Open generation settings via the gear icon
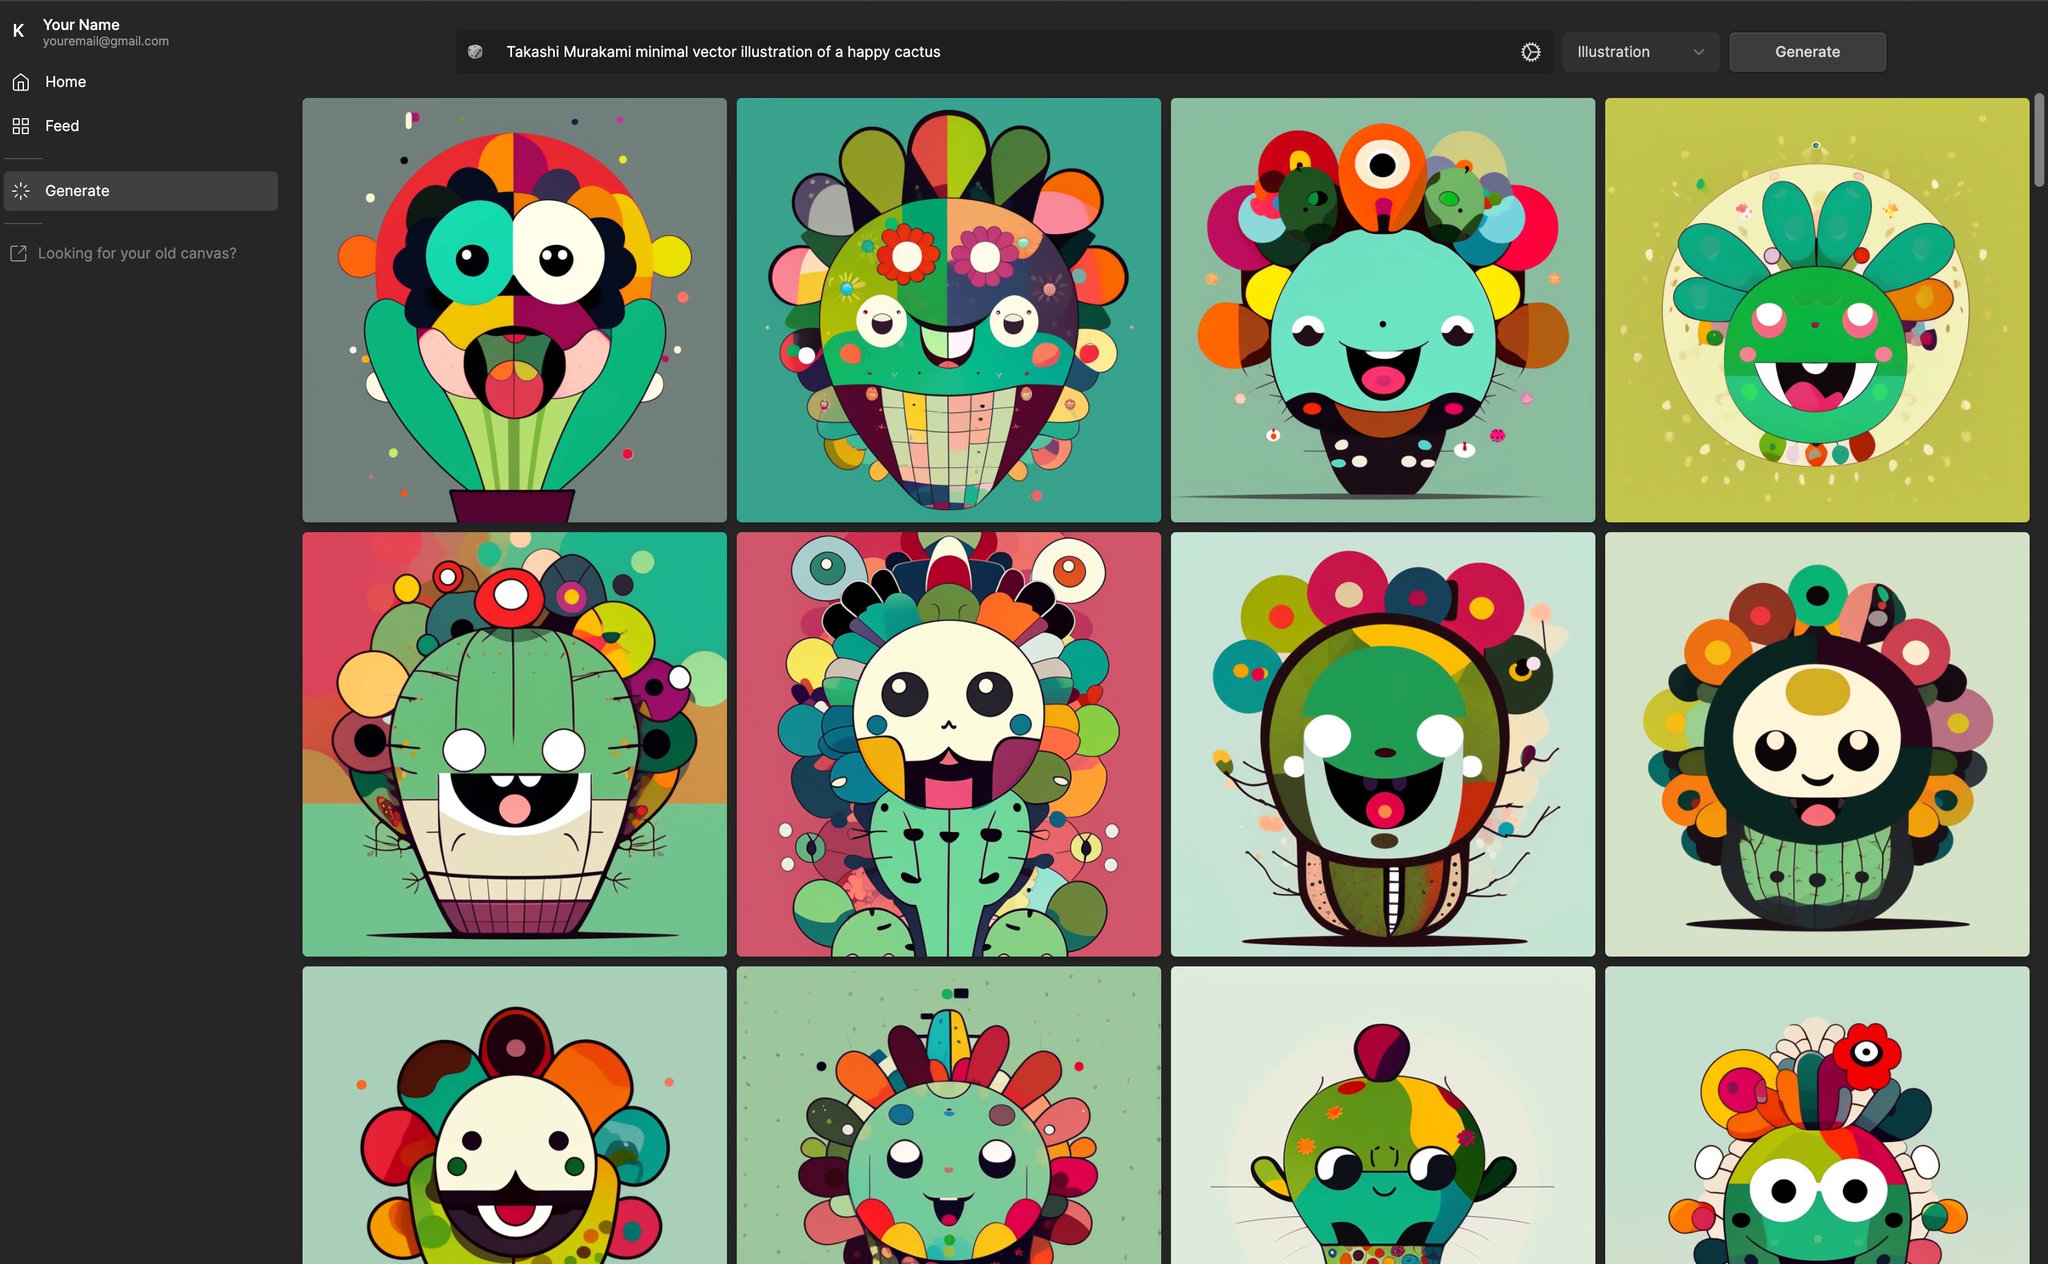The image size is (2048, 1264). [1531, 52]
